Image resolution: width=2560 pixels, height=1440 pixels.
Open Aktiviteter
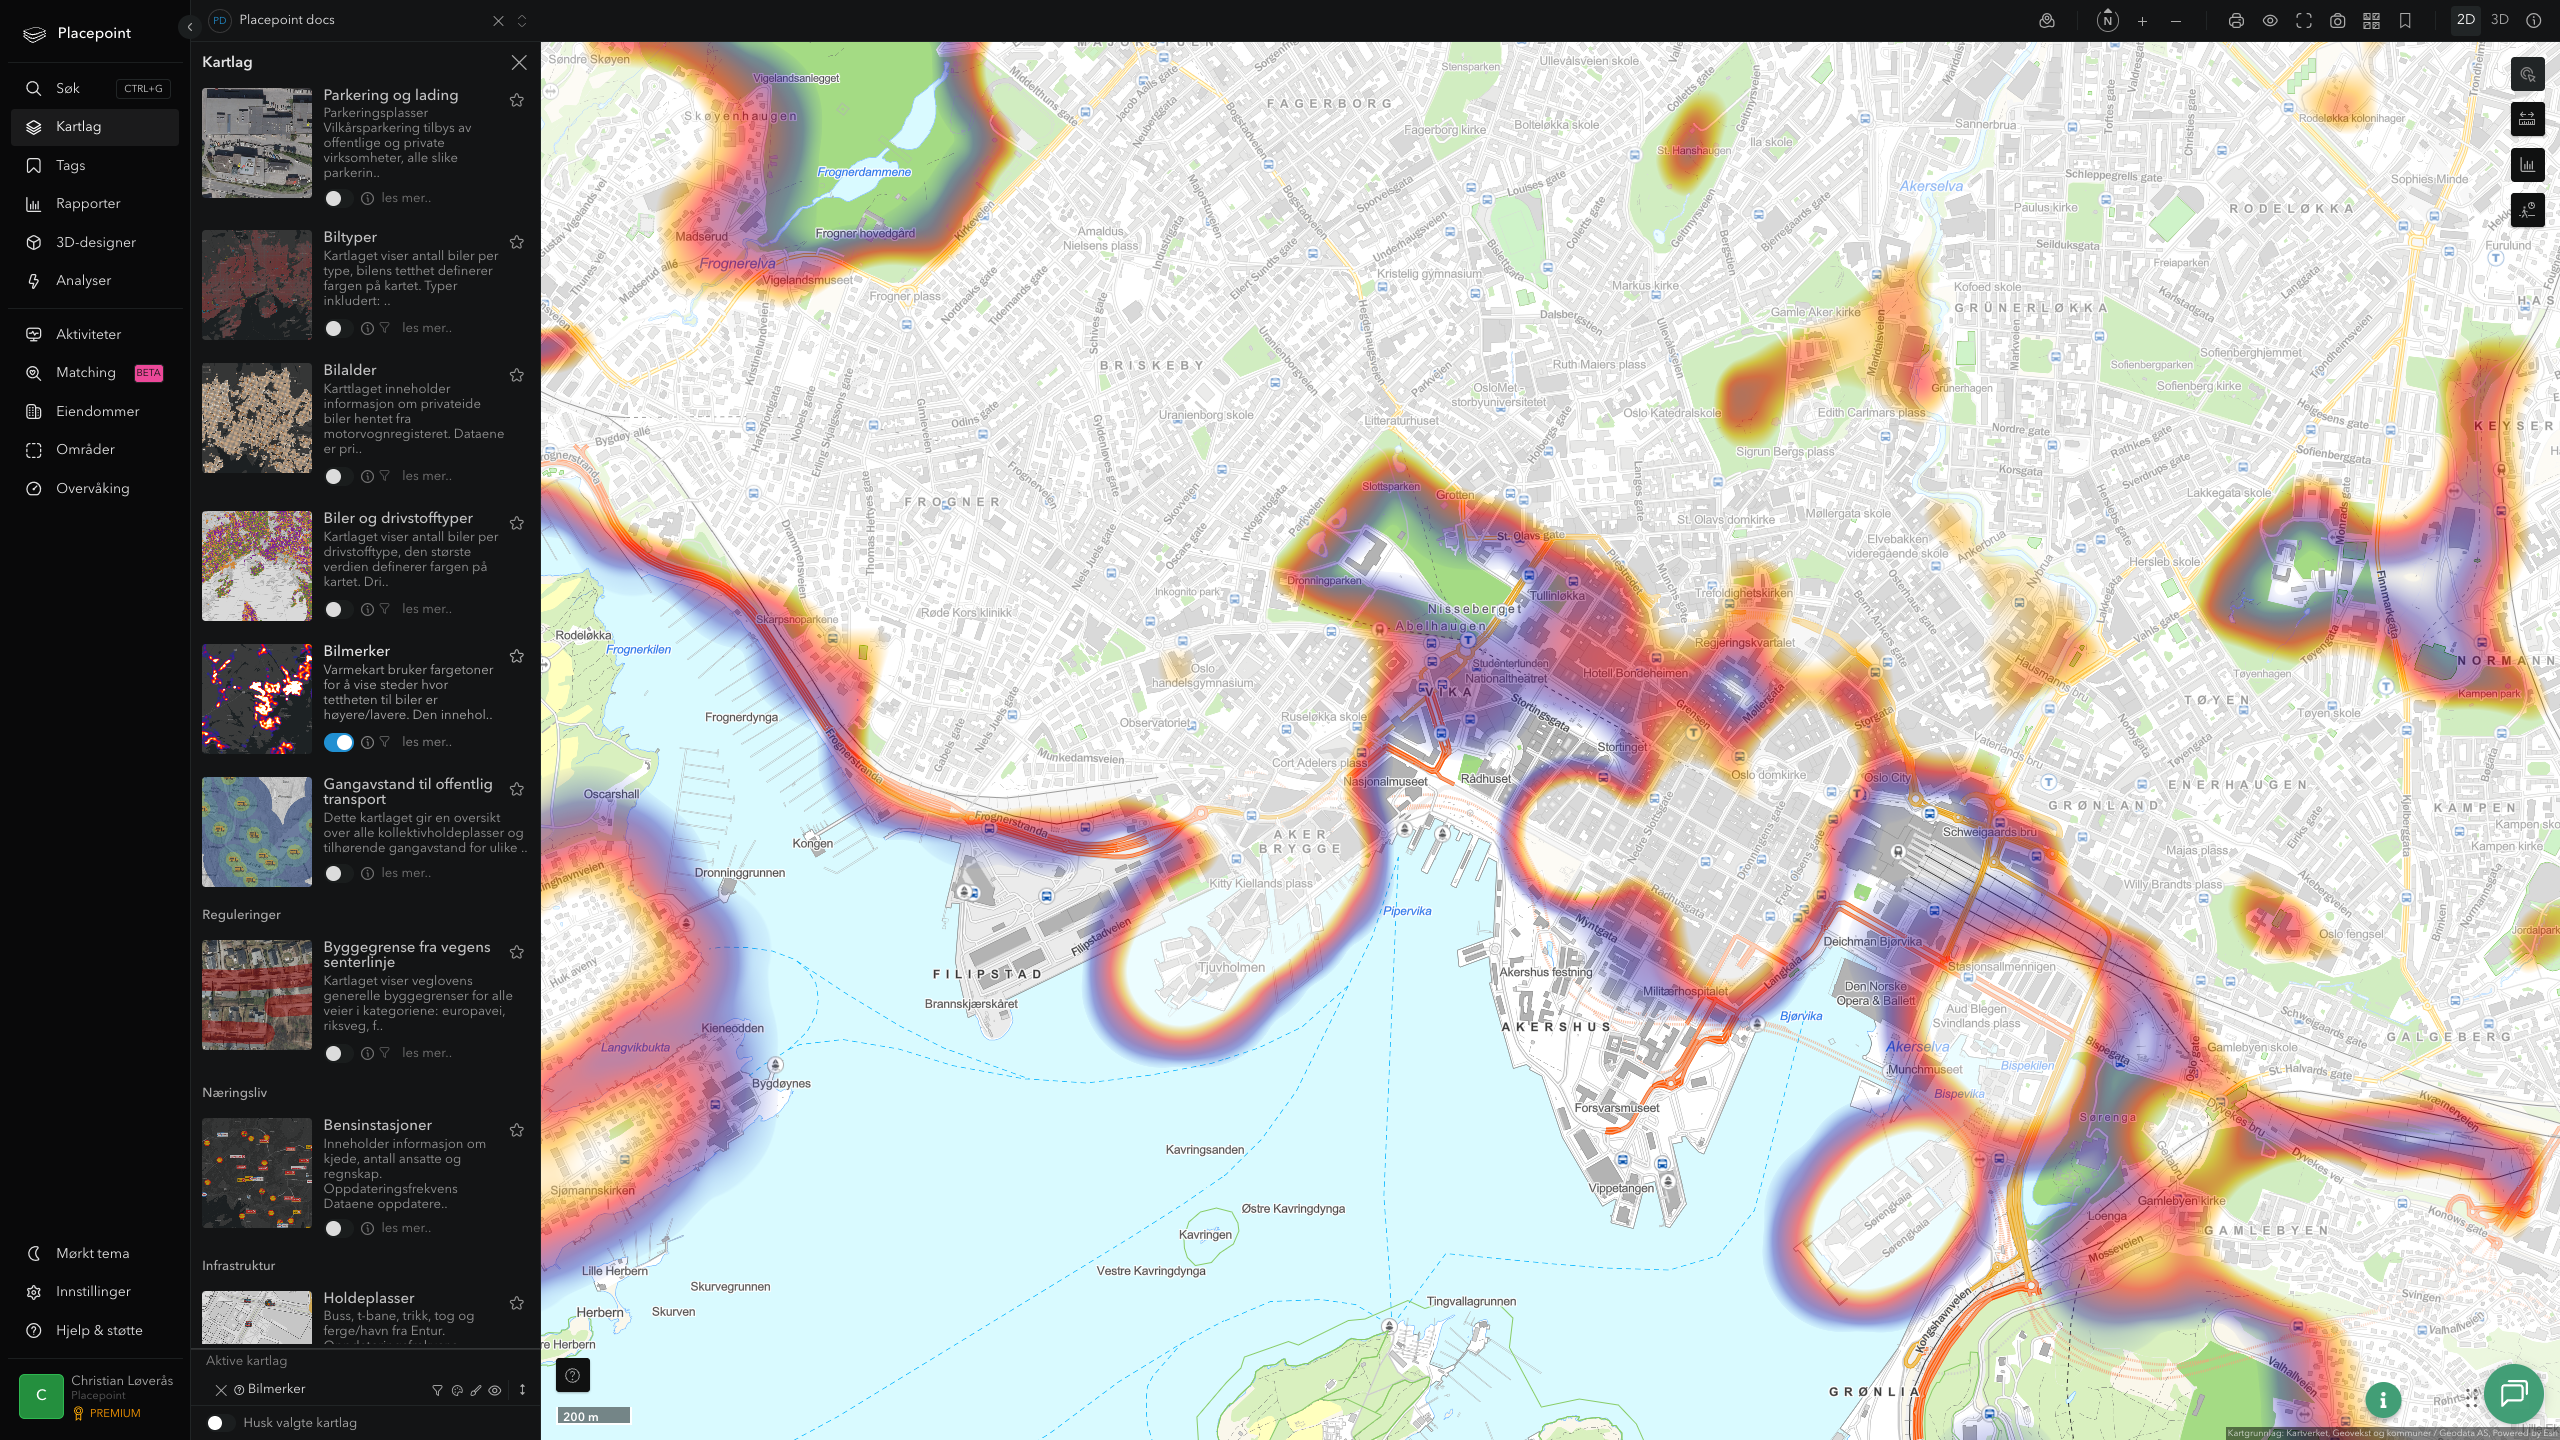[95, 334]
